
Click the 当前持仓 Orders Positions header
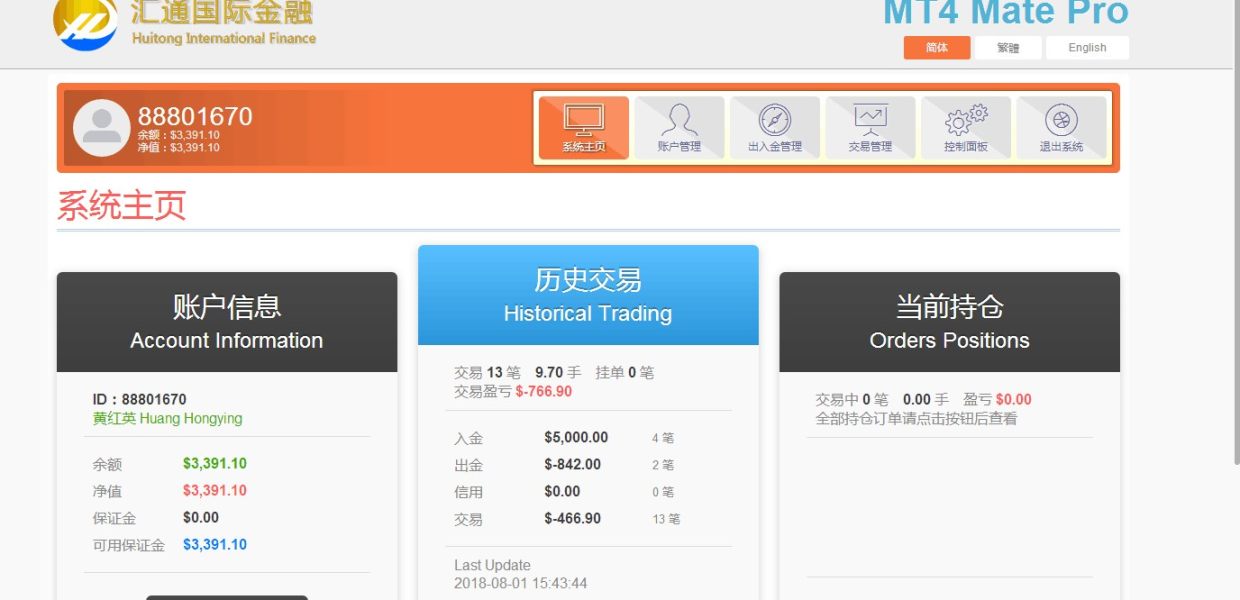[949, 322]
